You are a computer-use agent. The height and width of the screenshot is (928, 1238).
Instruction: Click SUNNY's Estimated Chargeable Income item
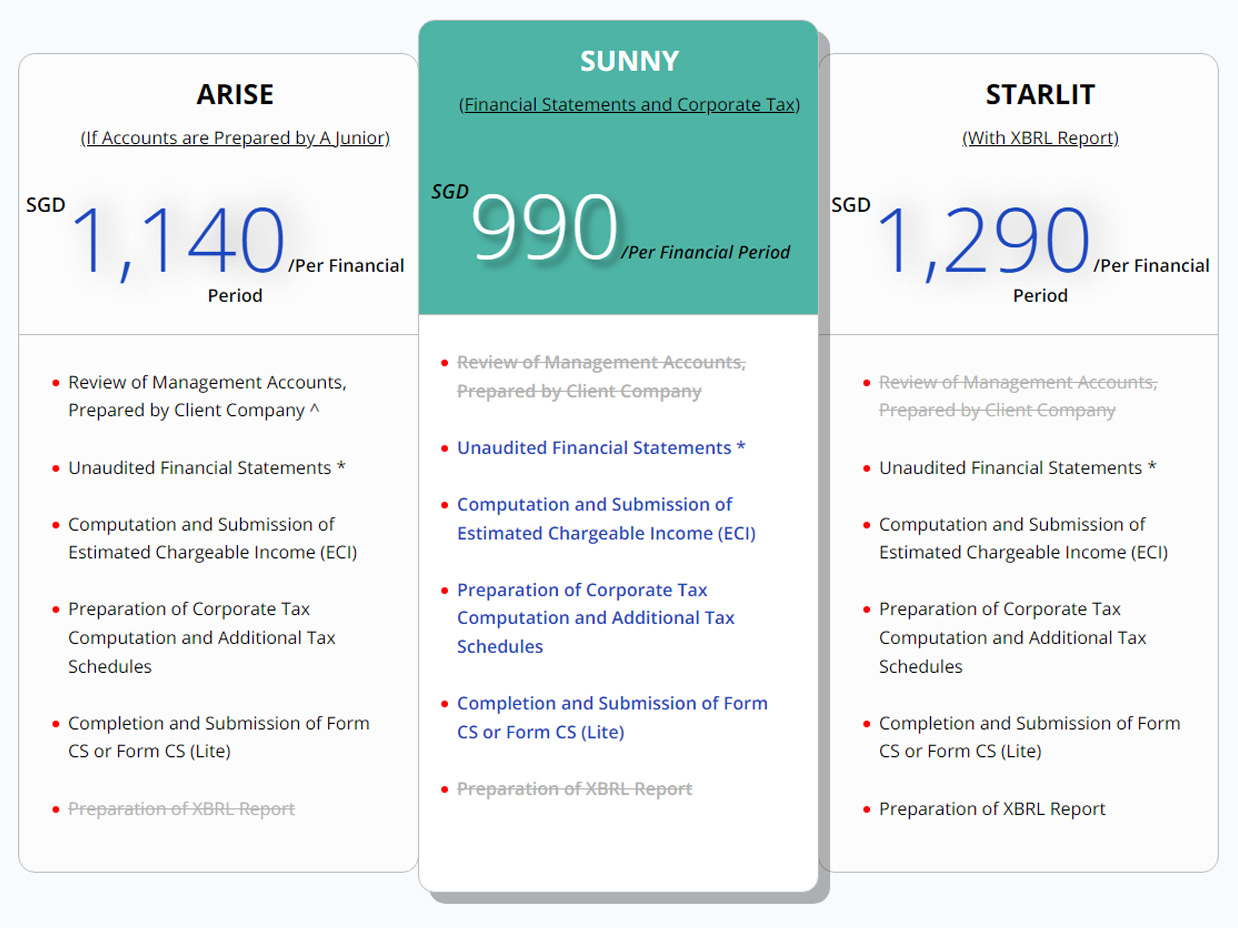pos(606,519)
